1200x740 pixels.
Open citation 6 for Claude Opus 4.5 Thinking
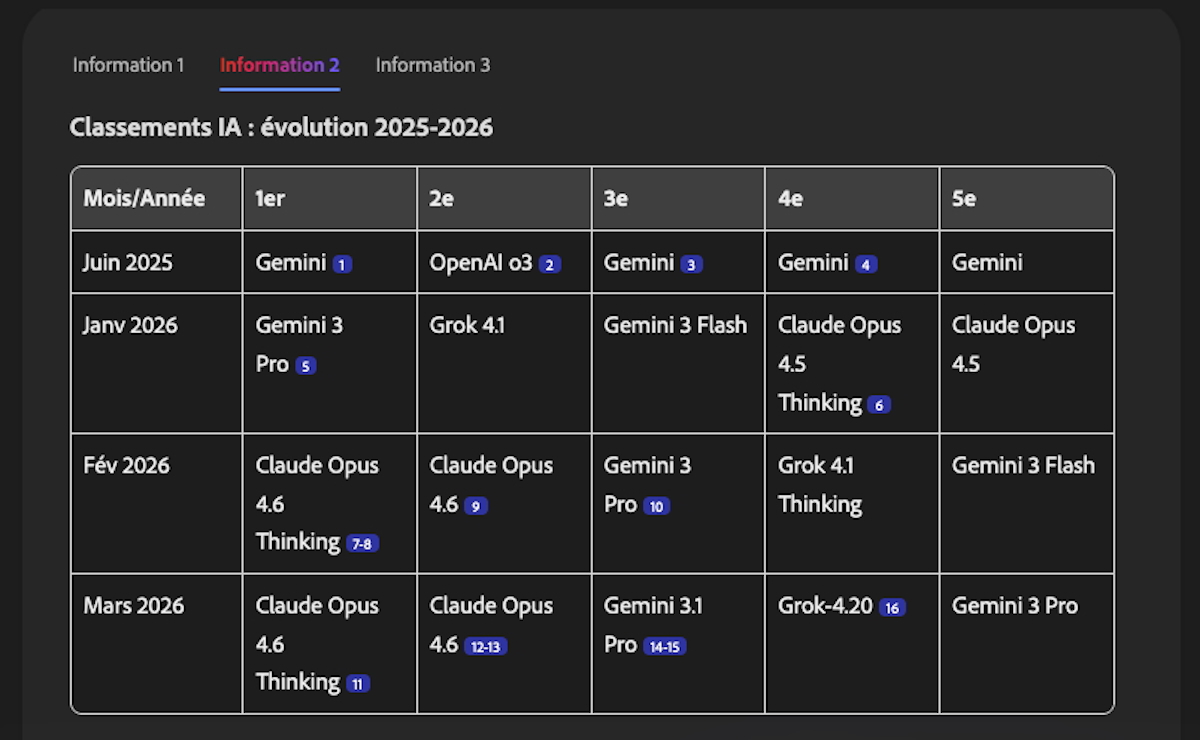pyautogui.click(x=879, y=405)
